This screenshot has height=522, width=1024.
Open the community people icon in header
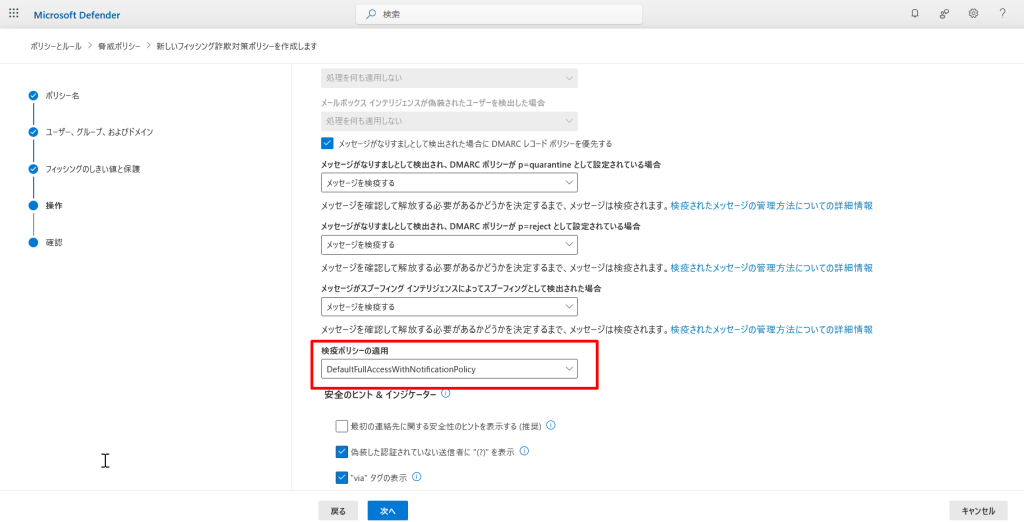click(x=943, y=14)
